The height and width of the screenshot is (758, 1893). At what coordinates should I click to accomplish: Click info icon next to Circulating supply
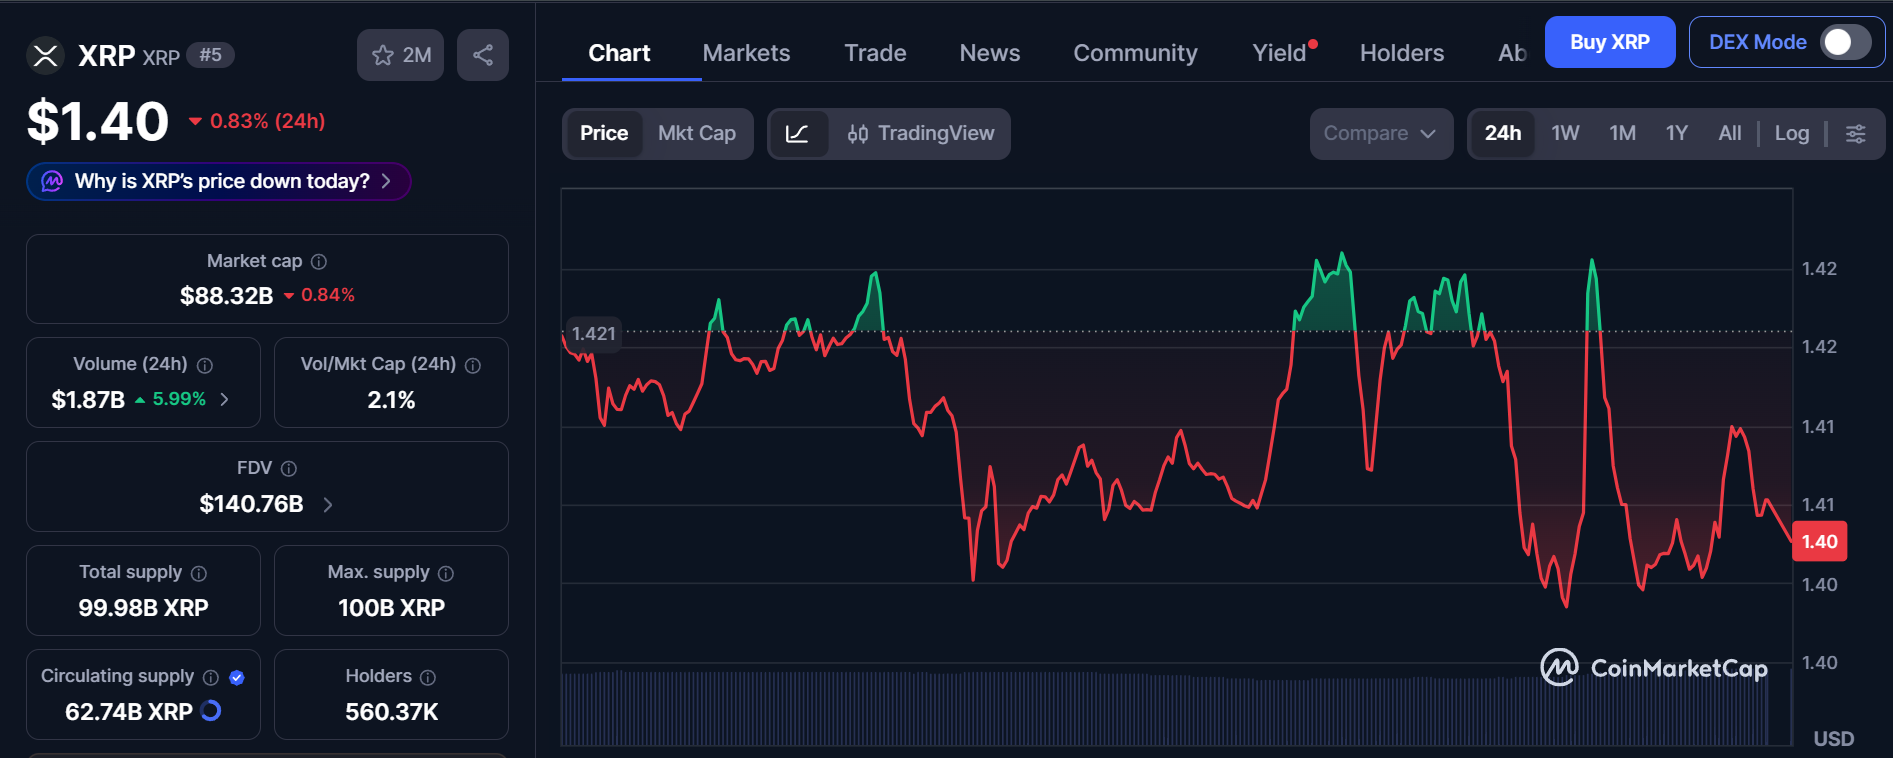(211, 677)
